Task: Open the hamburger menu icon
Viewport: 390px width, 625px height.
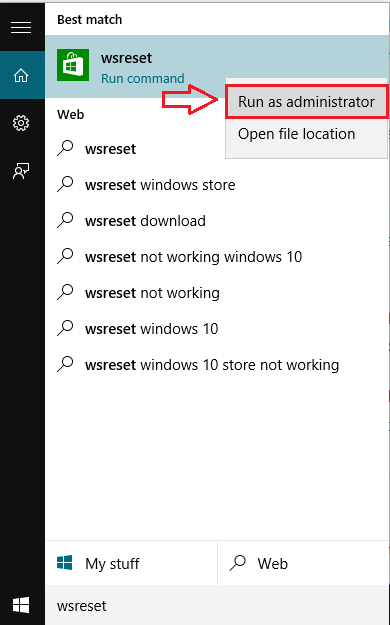Action: click(x=21, y=28)
